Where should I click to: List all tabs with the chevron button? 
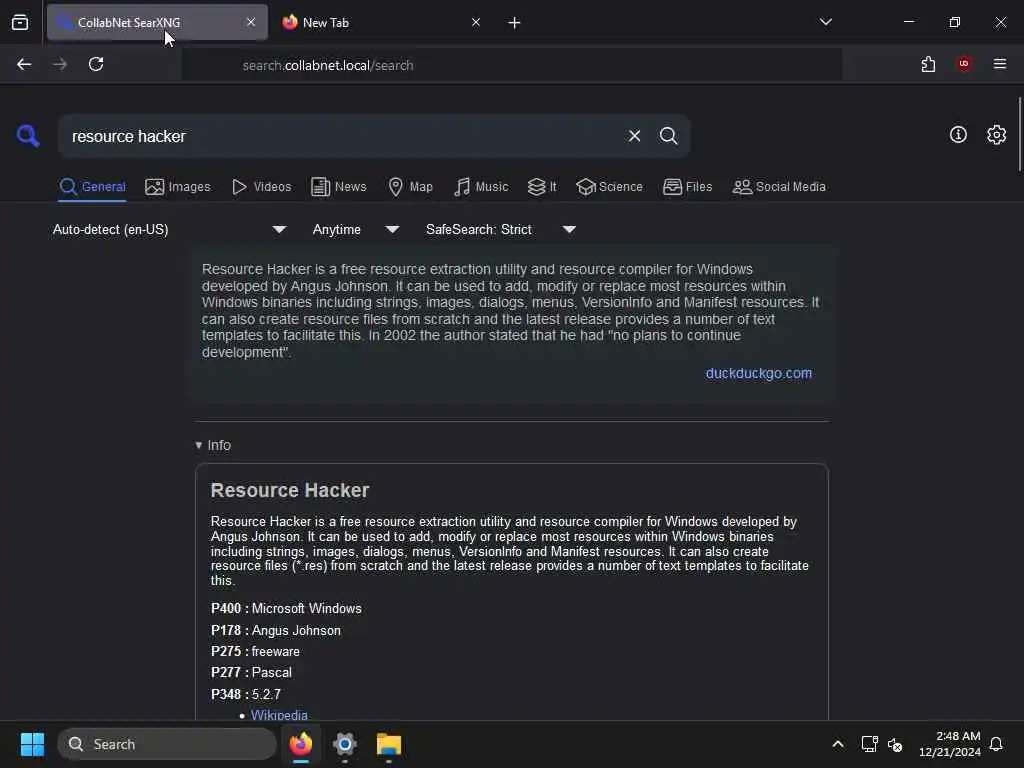coord(825,22)
